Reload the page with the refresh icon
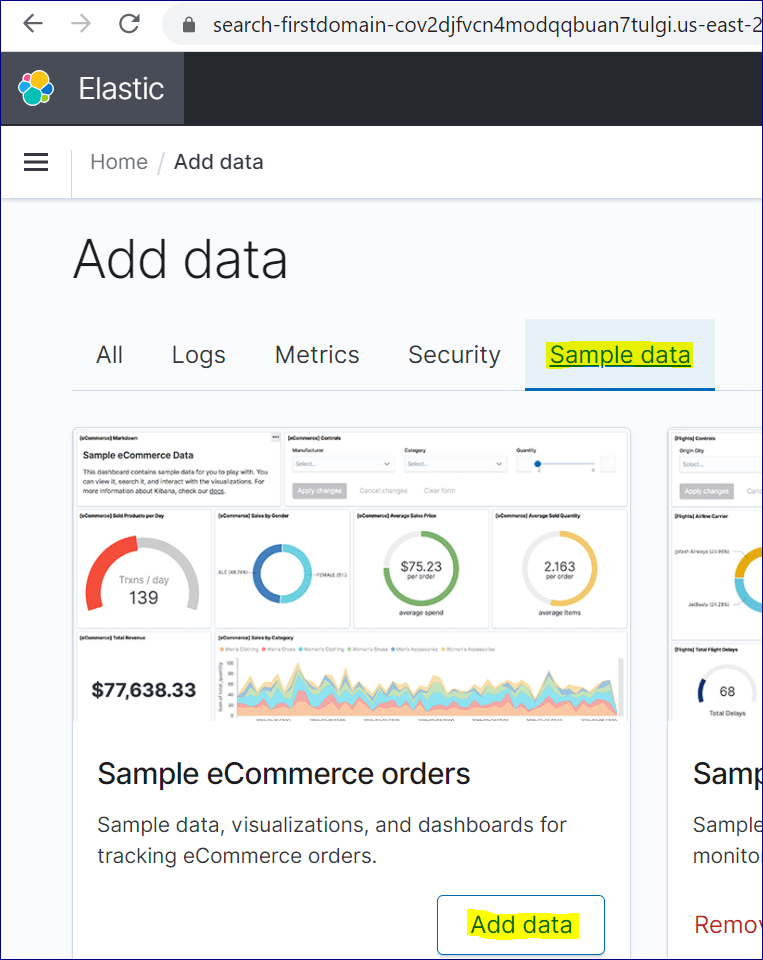Image resolution: width=763 pixels, height=960 pixels. tap(129, 24)
